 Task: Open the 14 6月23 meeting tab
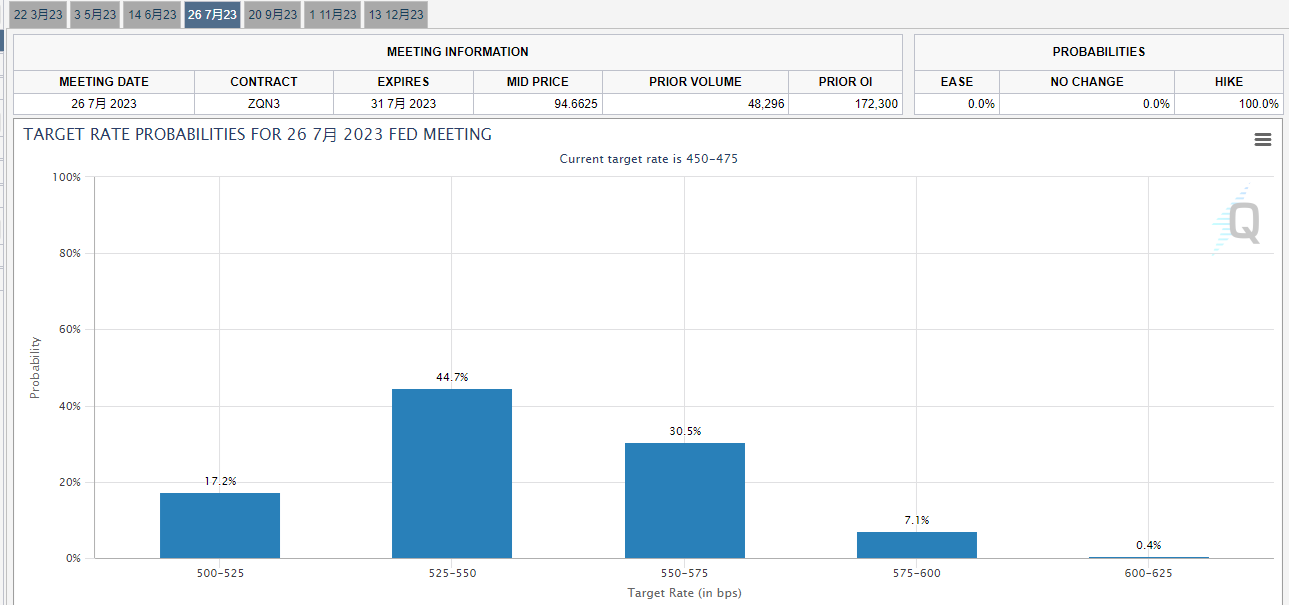[152, 15]
